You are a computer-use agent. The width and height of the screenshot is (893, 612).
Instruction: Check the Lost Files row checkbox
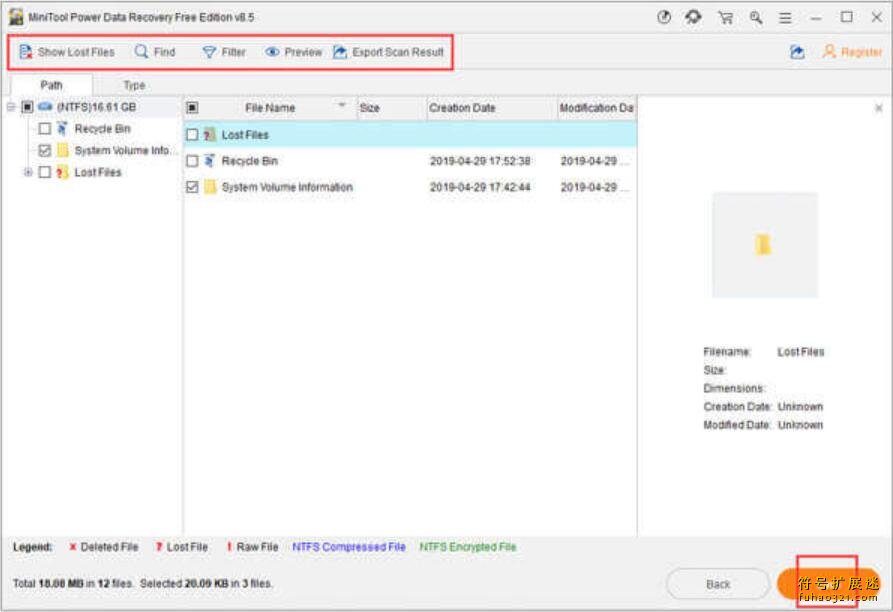[x=192, y=135]
